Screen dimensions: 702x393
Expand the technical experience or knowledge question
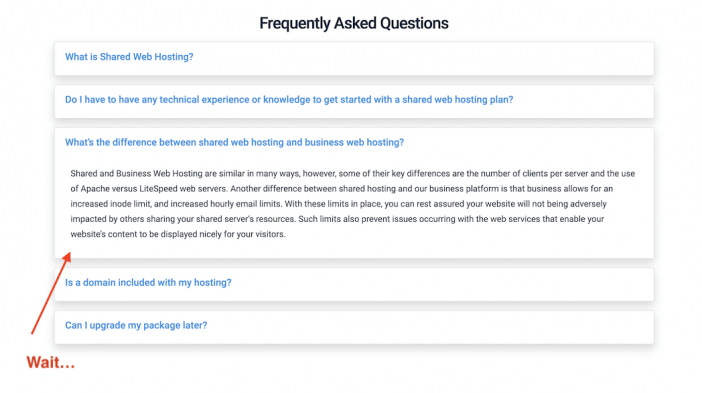point(289,99)
